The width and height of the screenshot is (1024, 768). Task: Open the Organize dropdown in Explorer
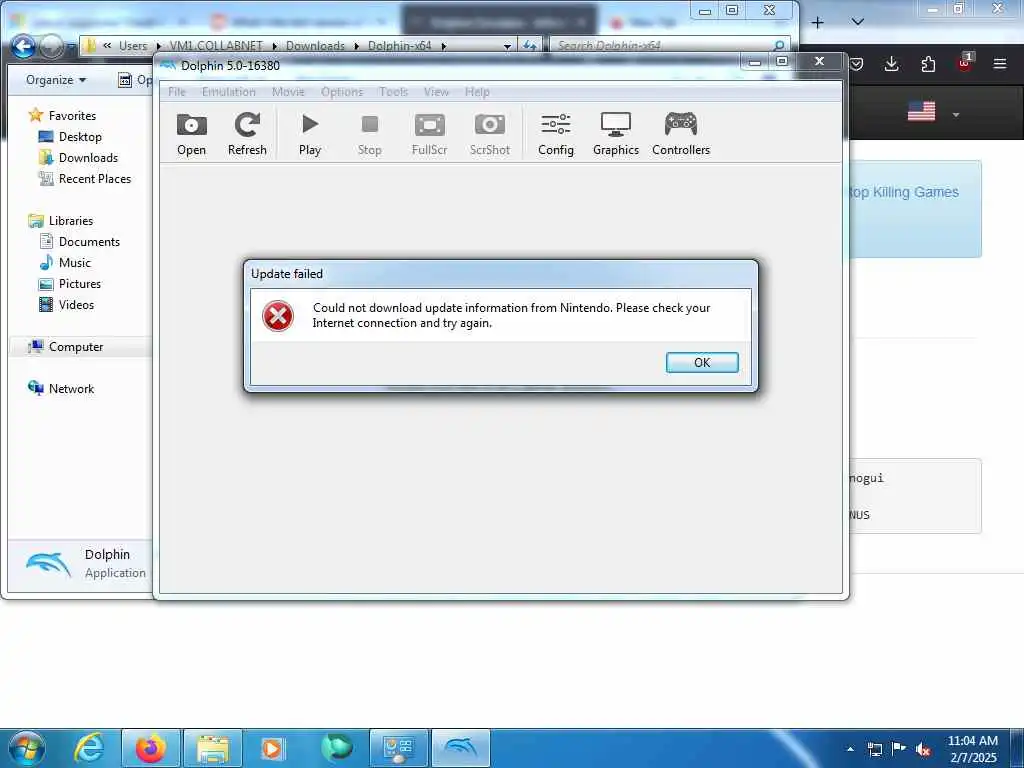(56, 80)
